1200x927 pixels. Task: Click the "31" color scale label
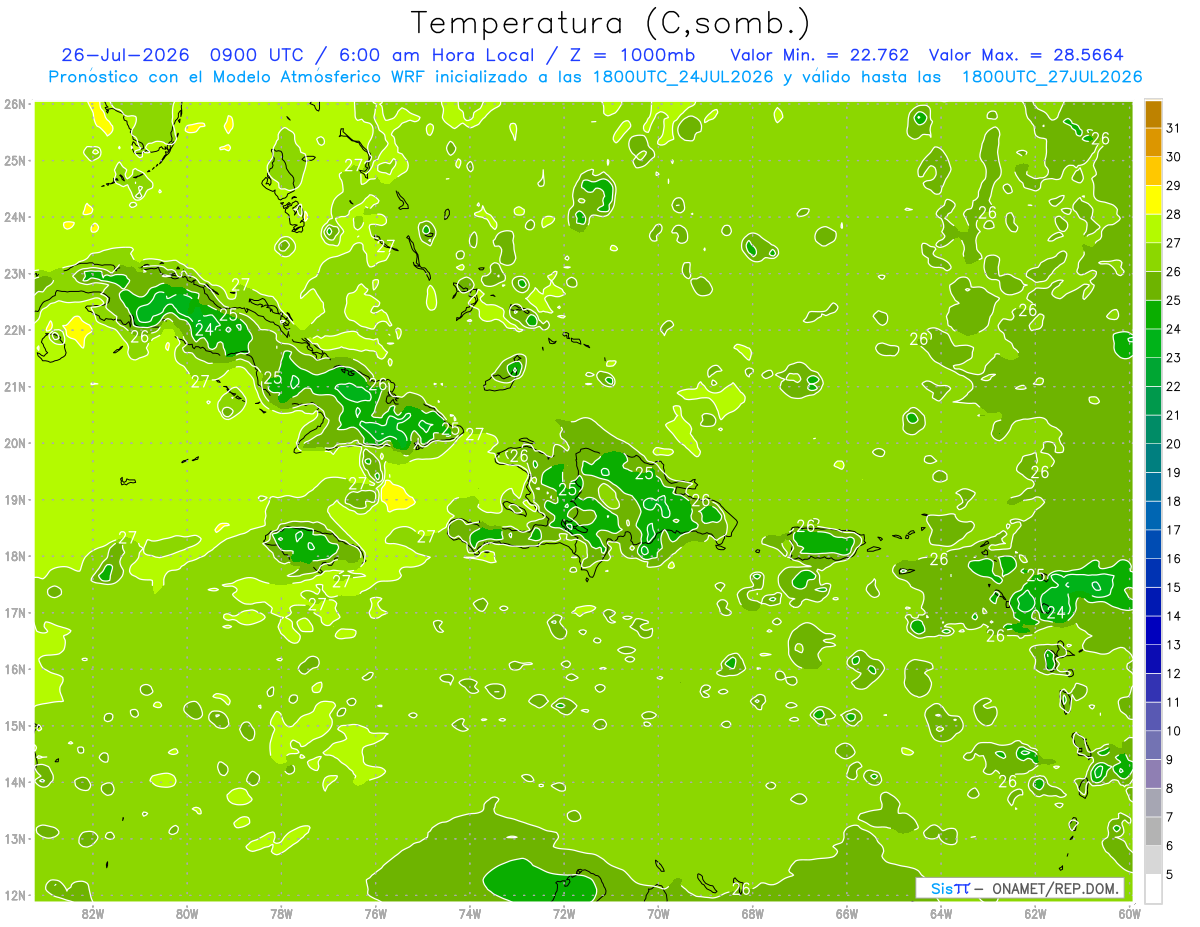point(1174,129)
